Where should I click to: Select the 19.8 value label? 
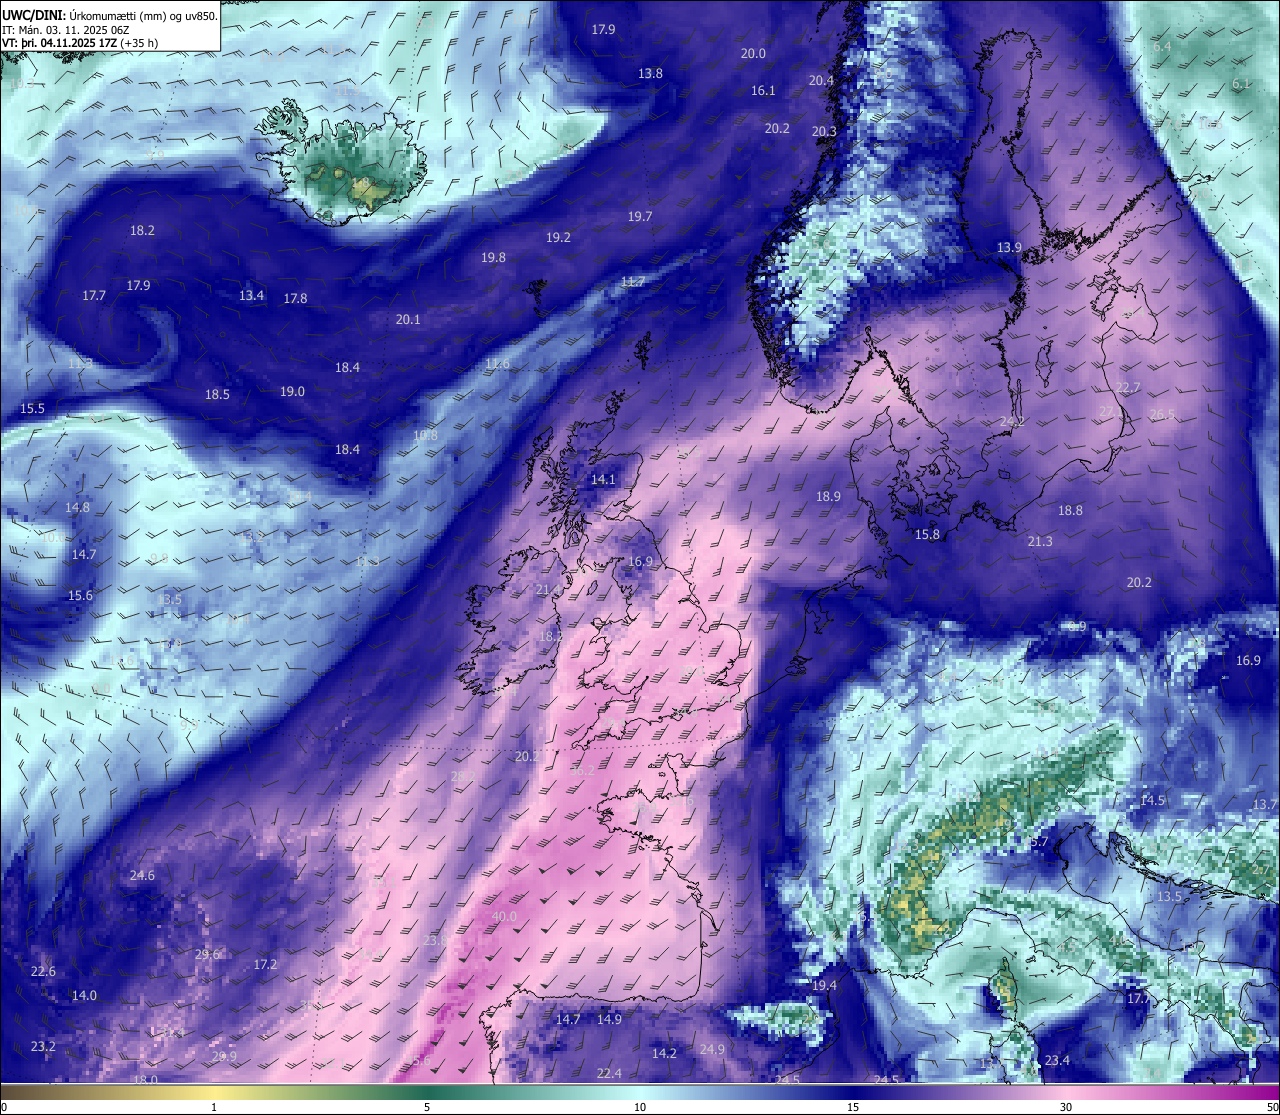(493, 258)
